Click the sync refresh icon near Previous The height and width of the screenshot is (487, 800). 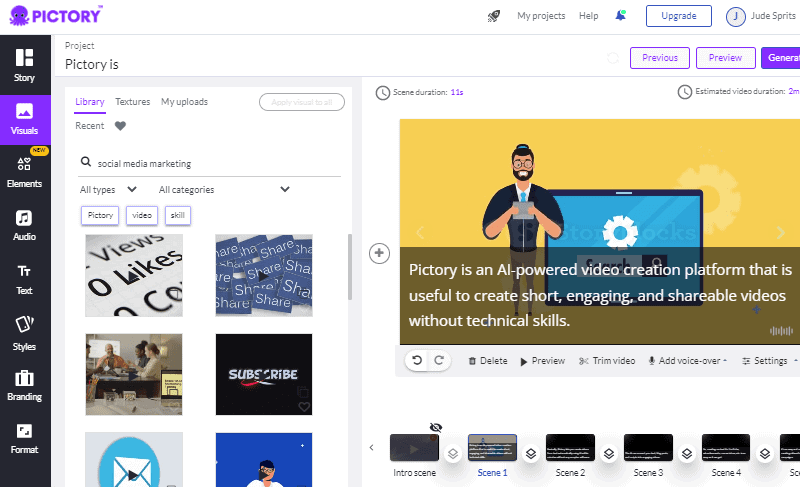point(613,58)
